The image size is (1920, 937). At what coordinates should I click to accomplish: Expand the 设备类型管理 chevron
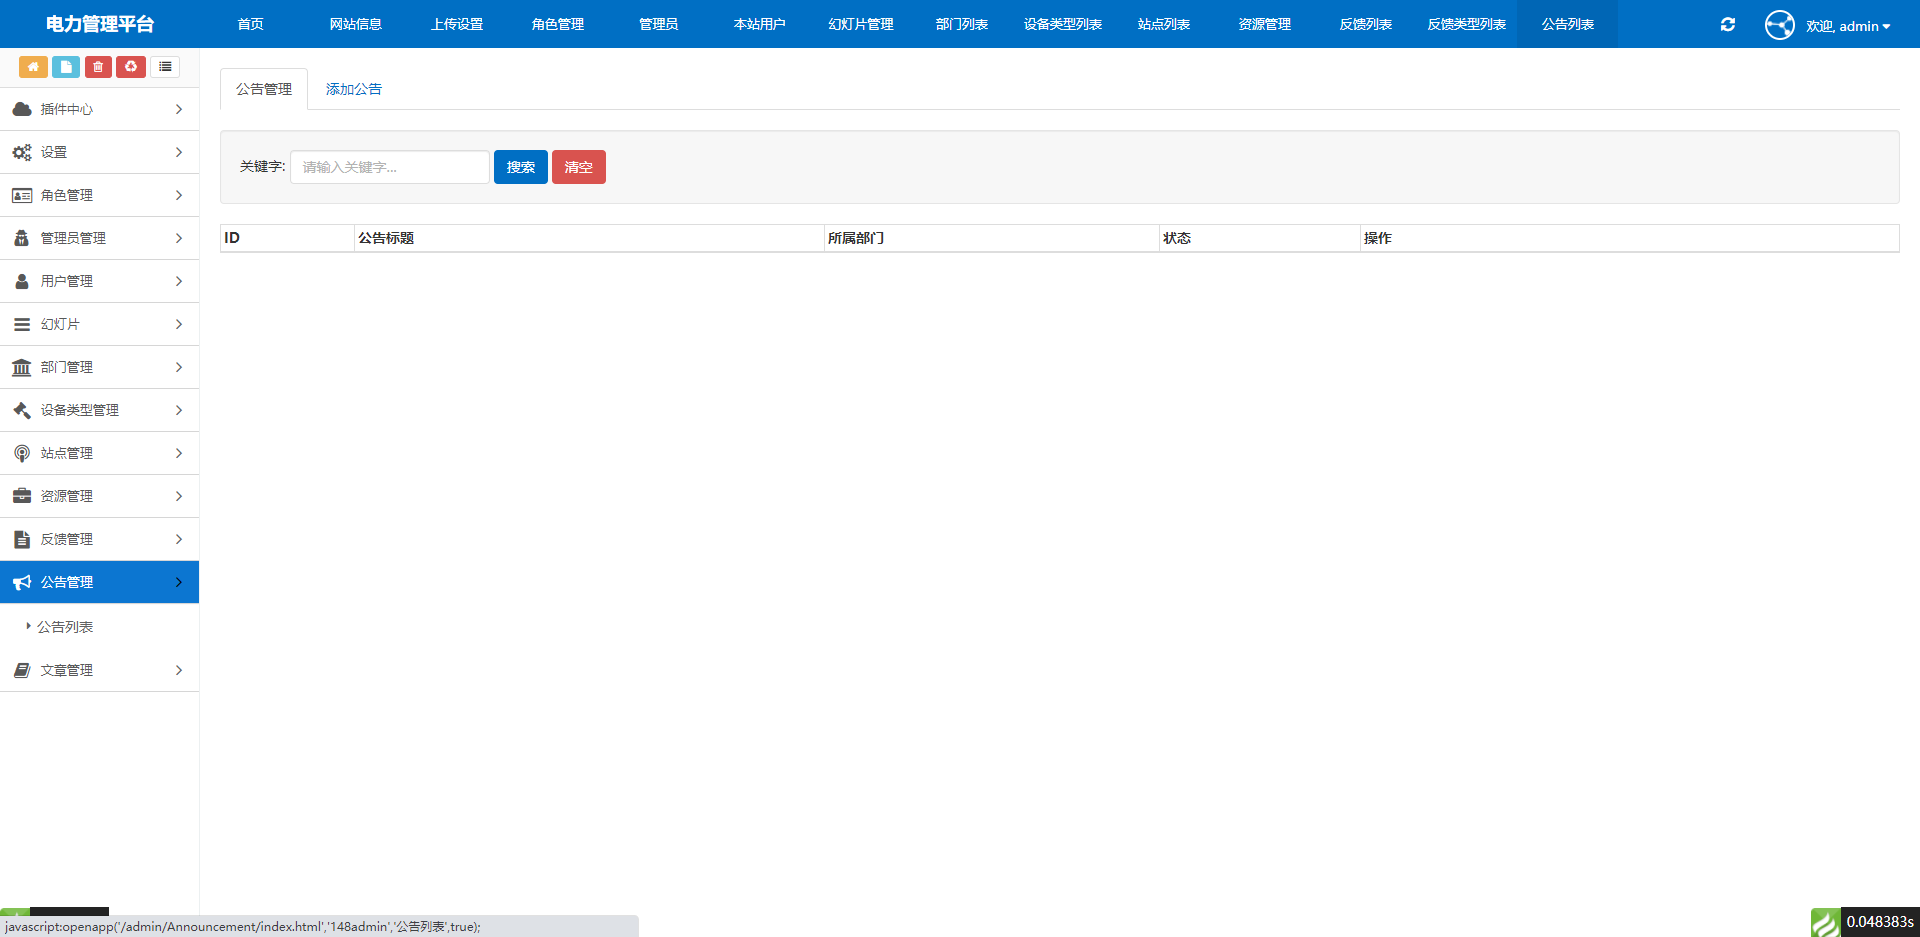click(179, 410)
